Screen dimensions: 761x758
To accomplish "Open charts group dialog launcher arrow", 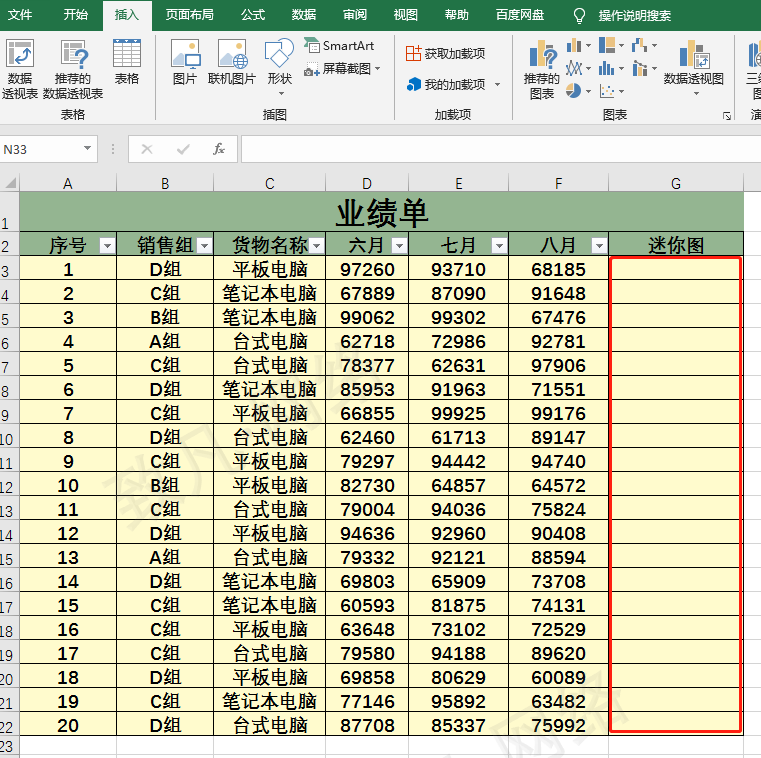I will [727, 115].
